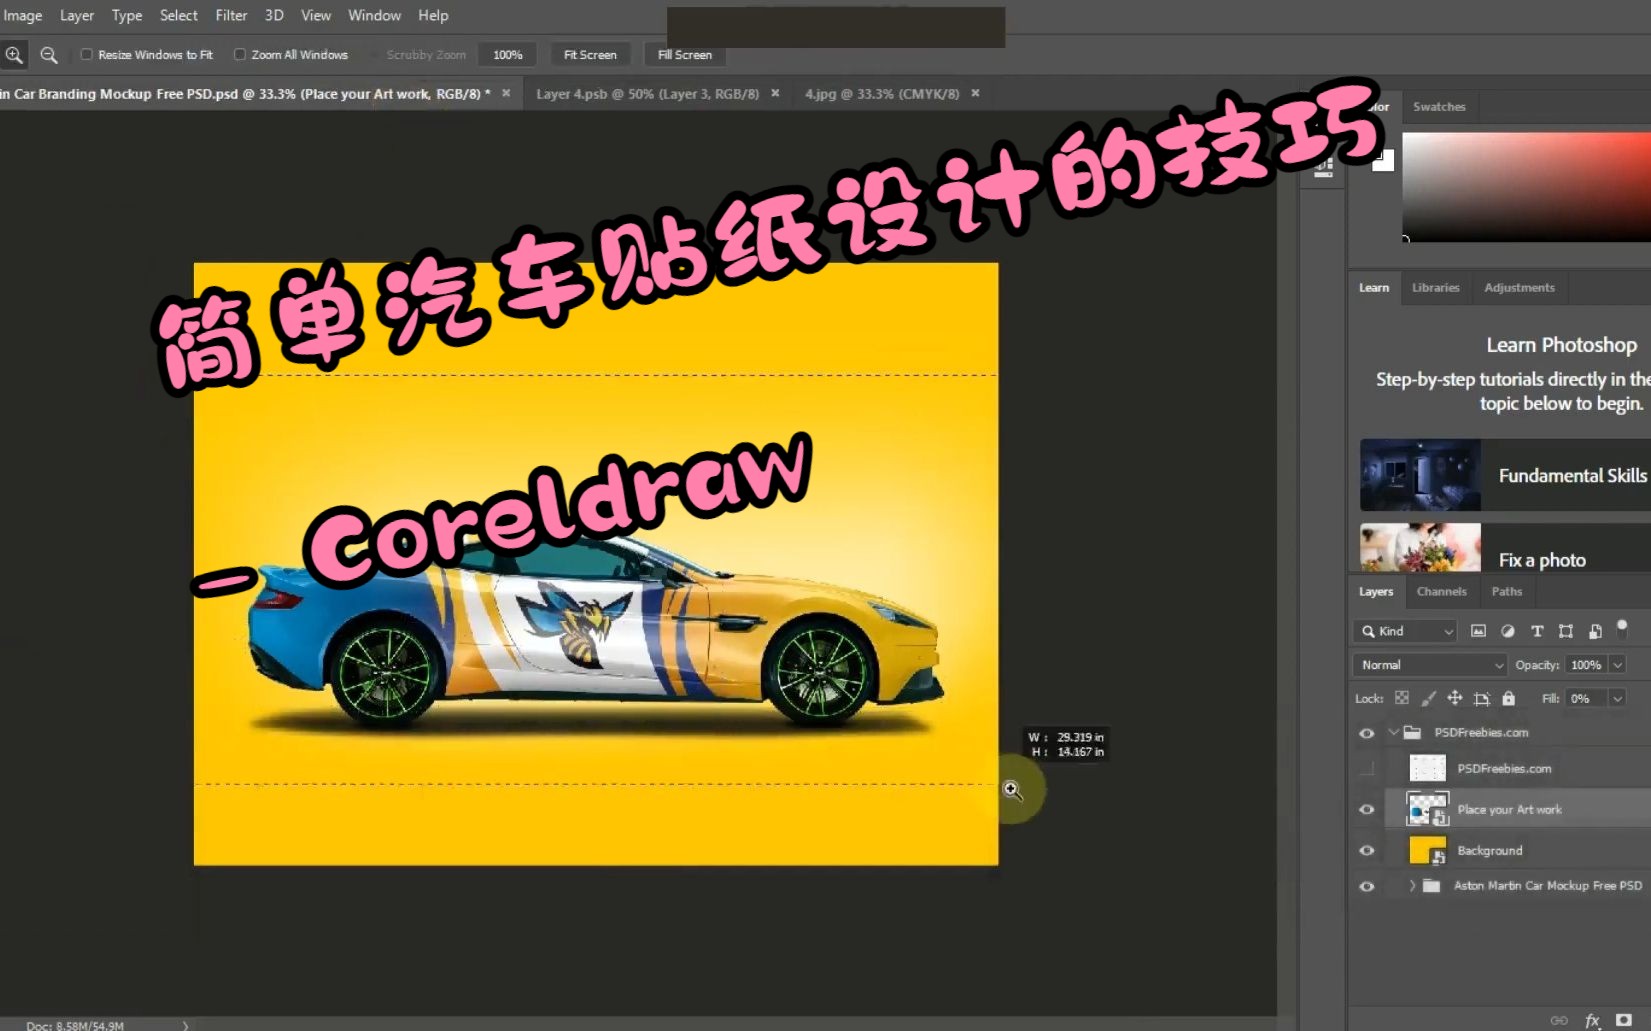Filter layers by pixel layer icon

(1478, 631)
